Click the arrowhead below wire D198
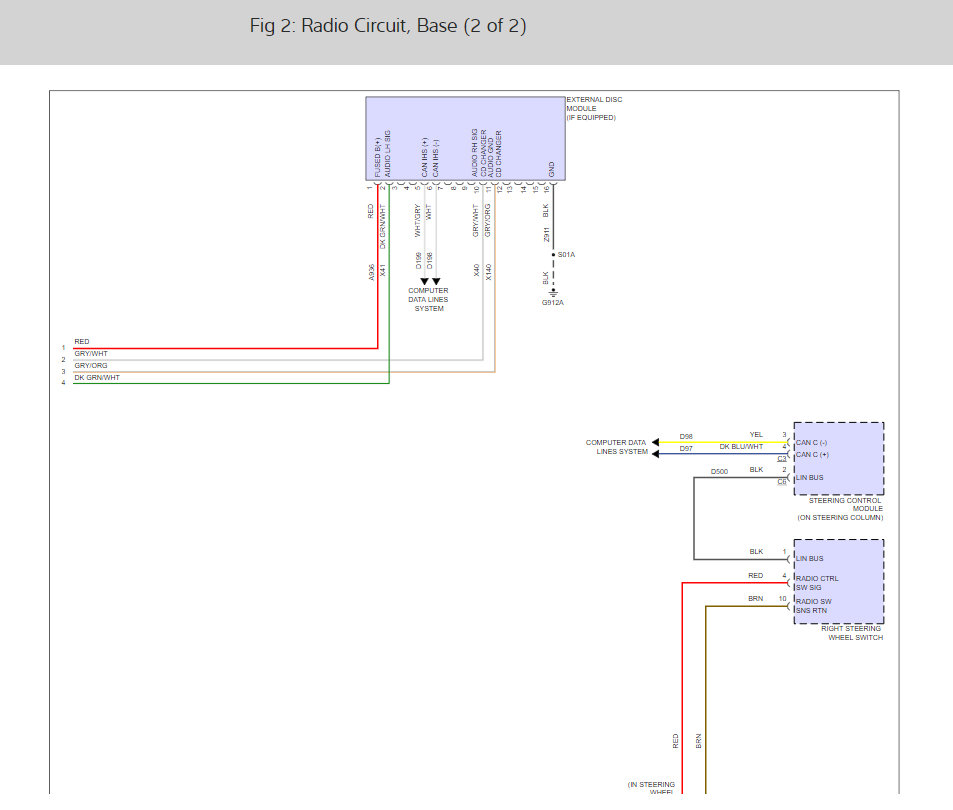The width and height of the screenshot is (953, 810). point(436,282)
